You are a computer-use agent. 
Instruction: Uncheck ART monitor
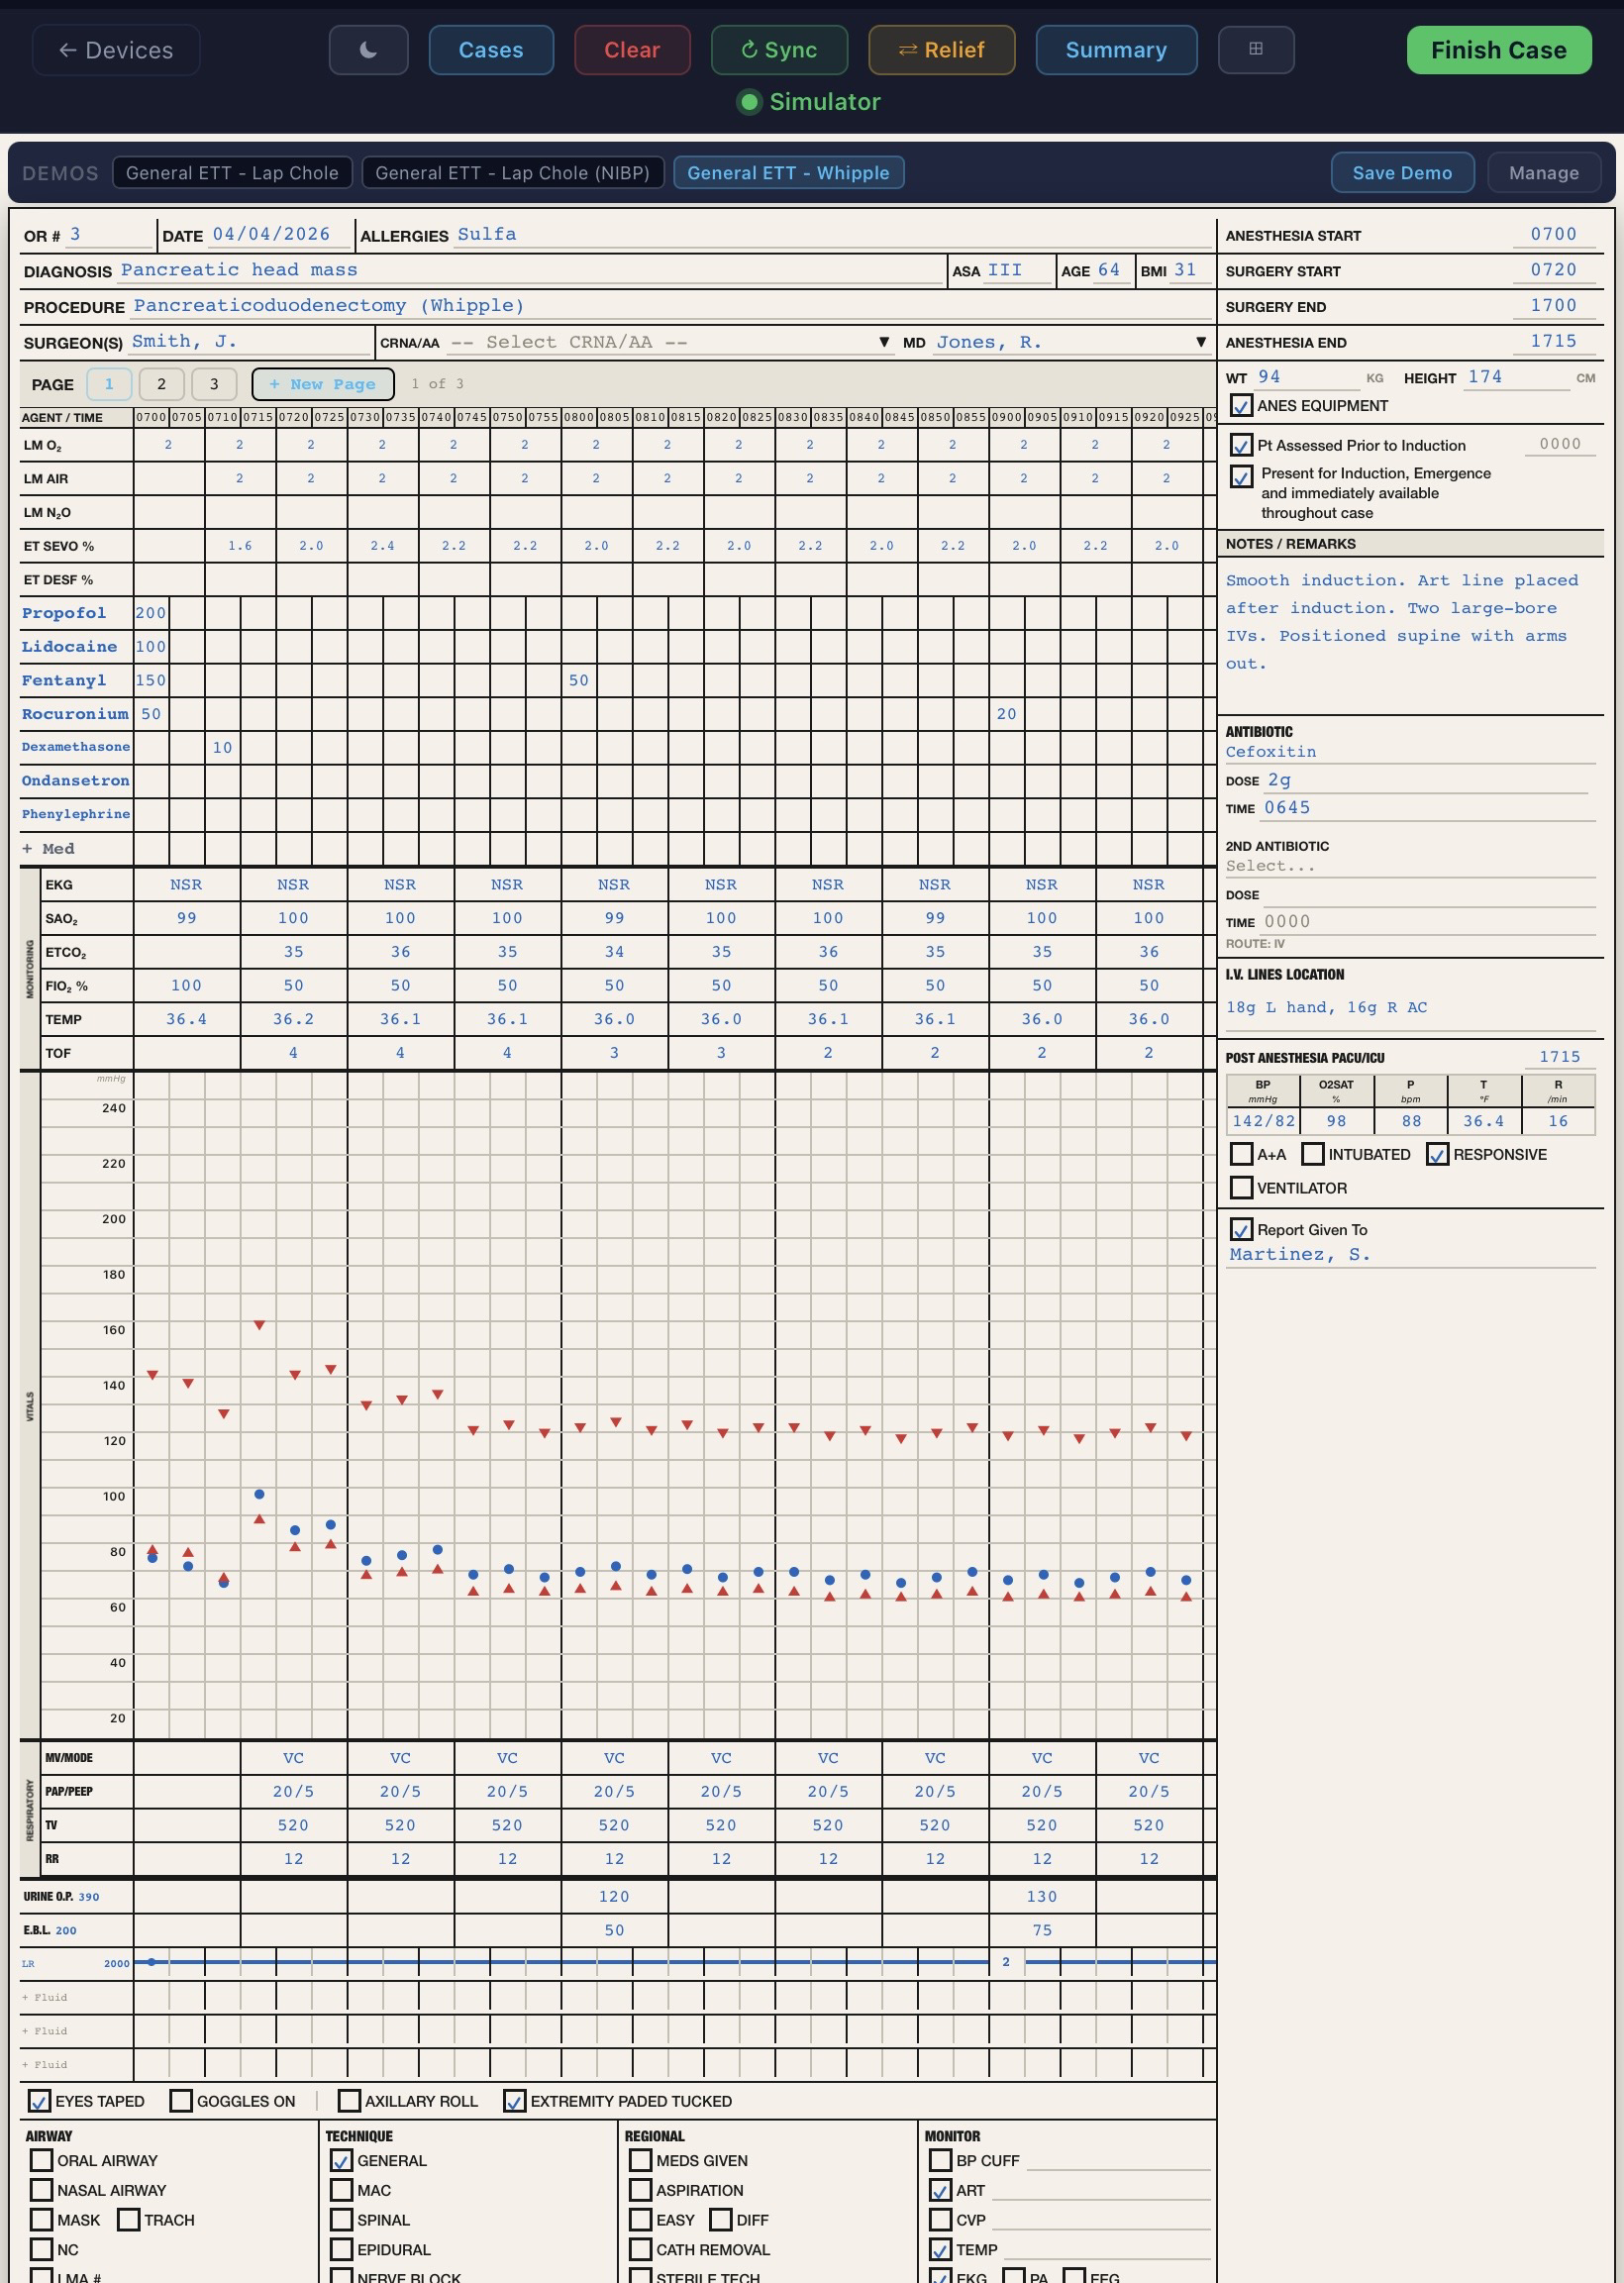(x=940, y=2190)
